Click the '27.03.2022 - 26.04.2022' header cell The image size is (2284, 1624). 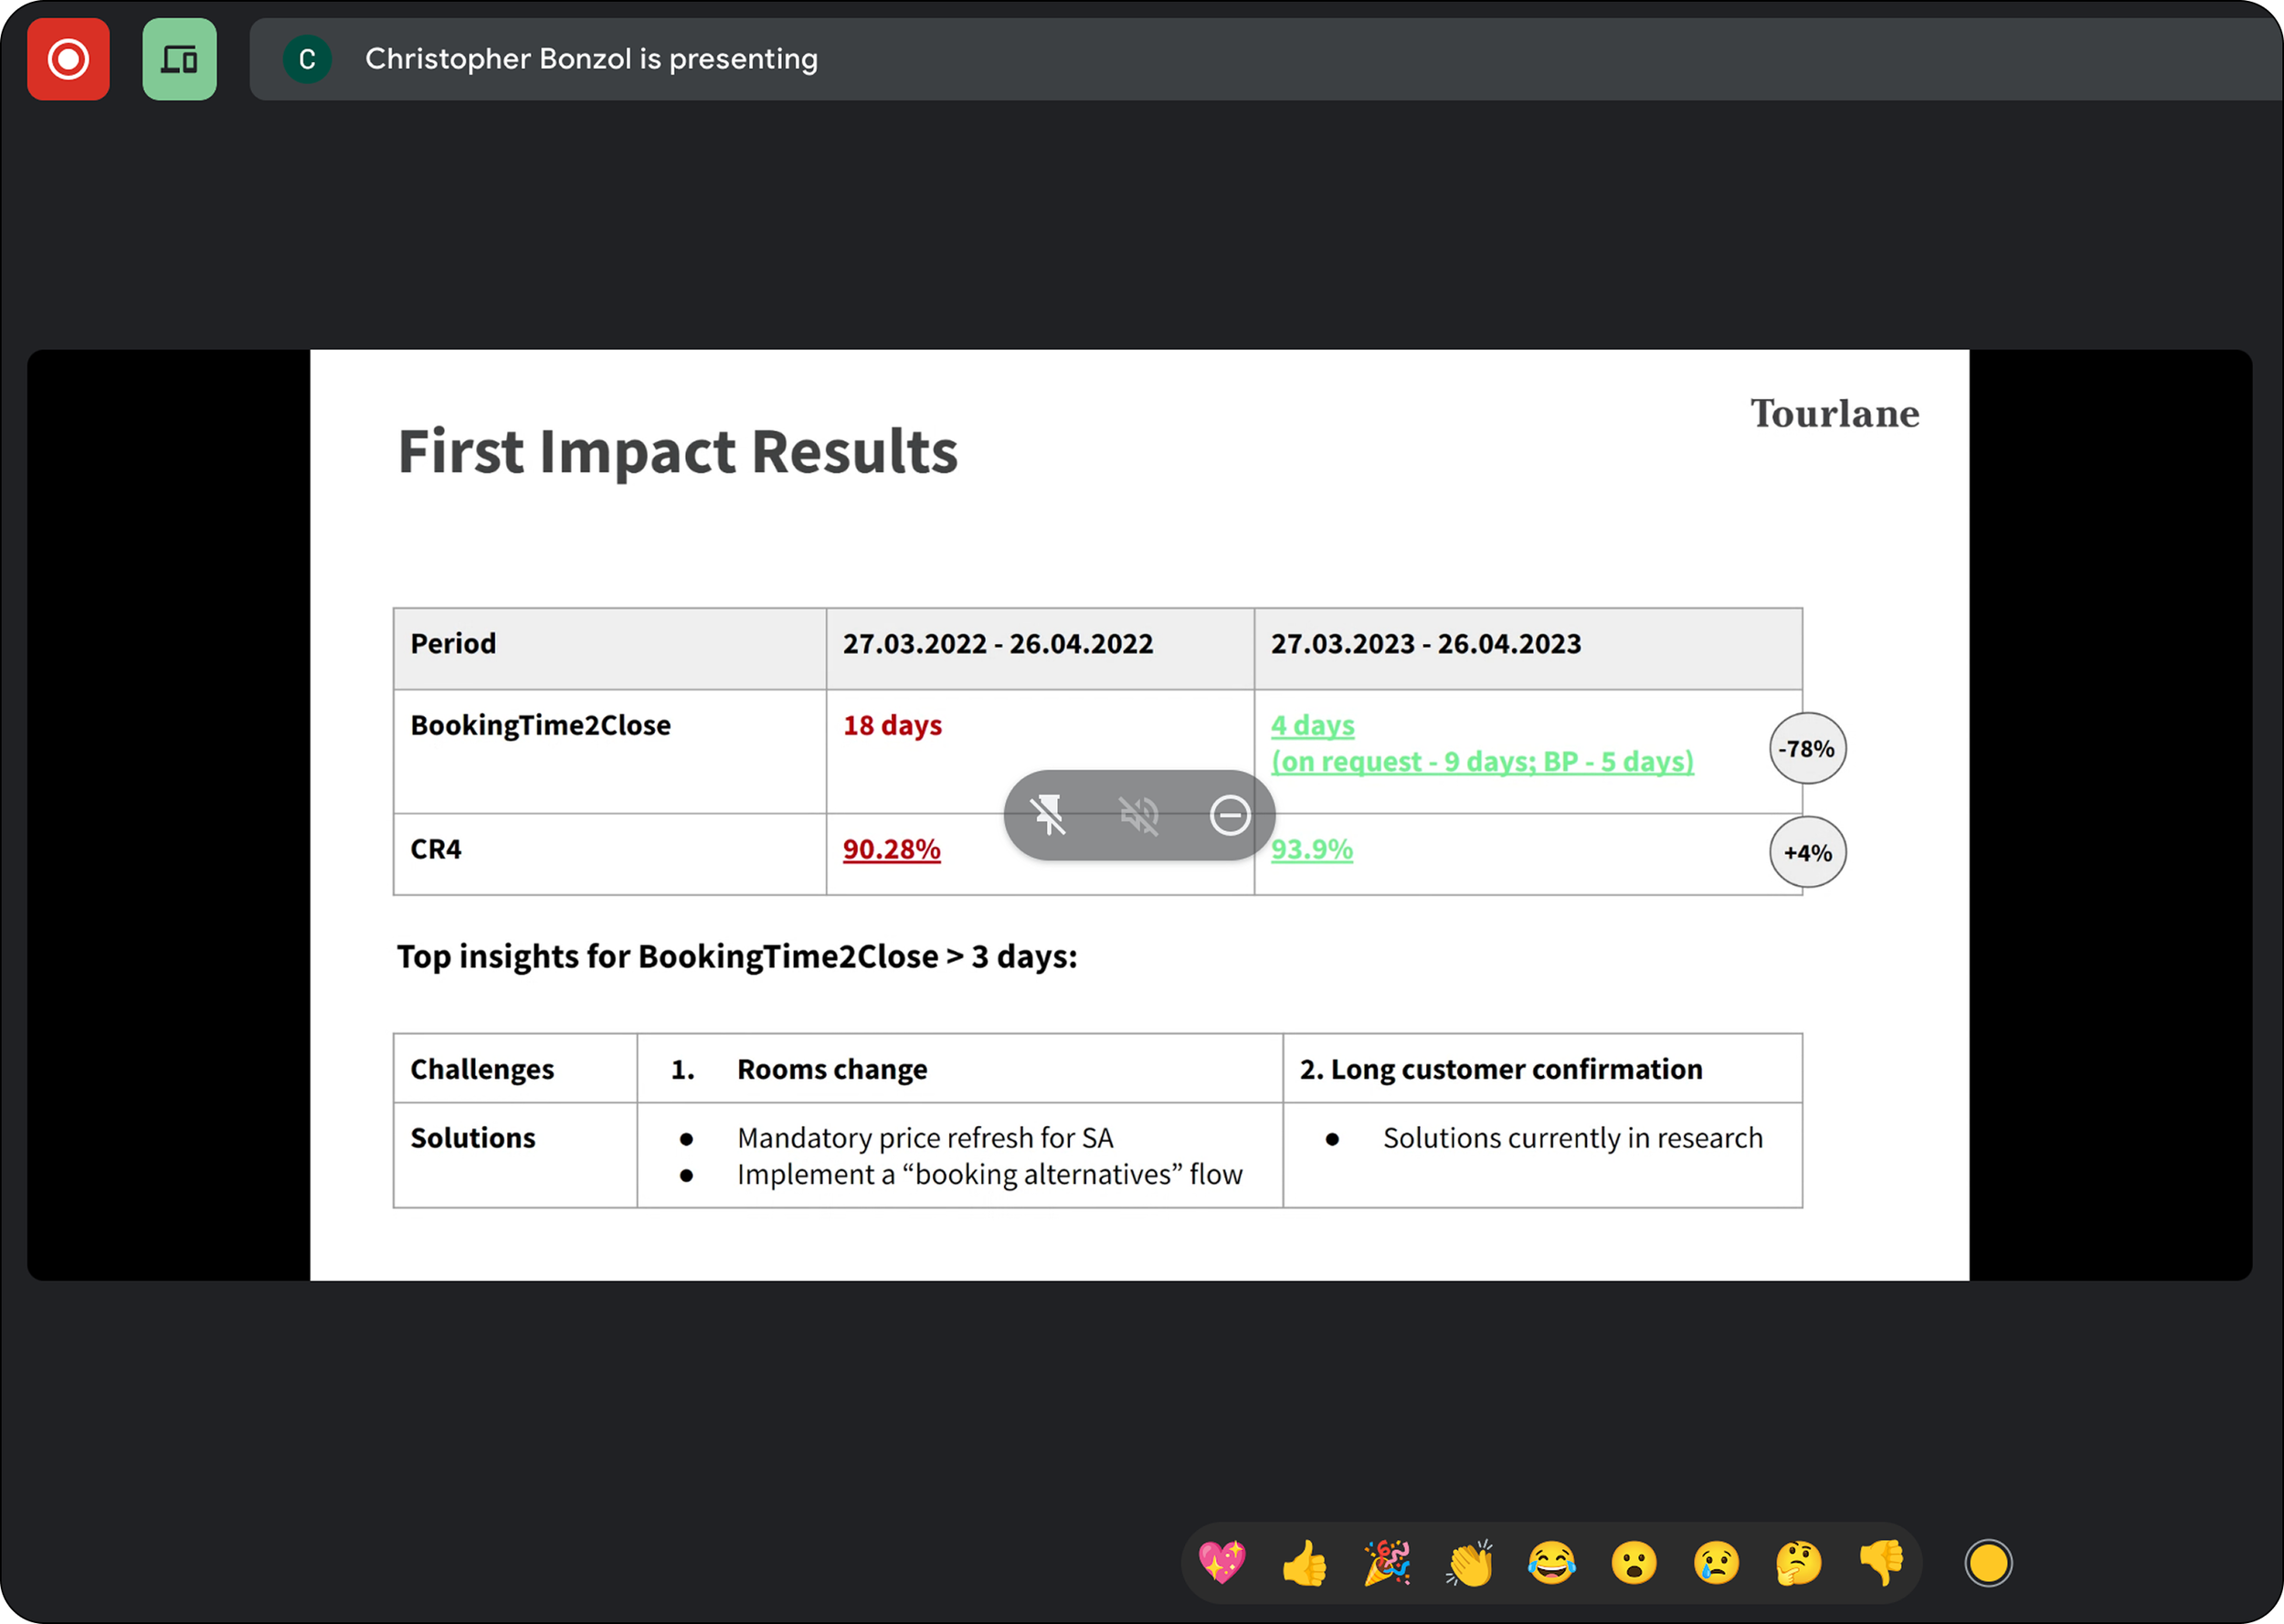[x=1040, y=648]
